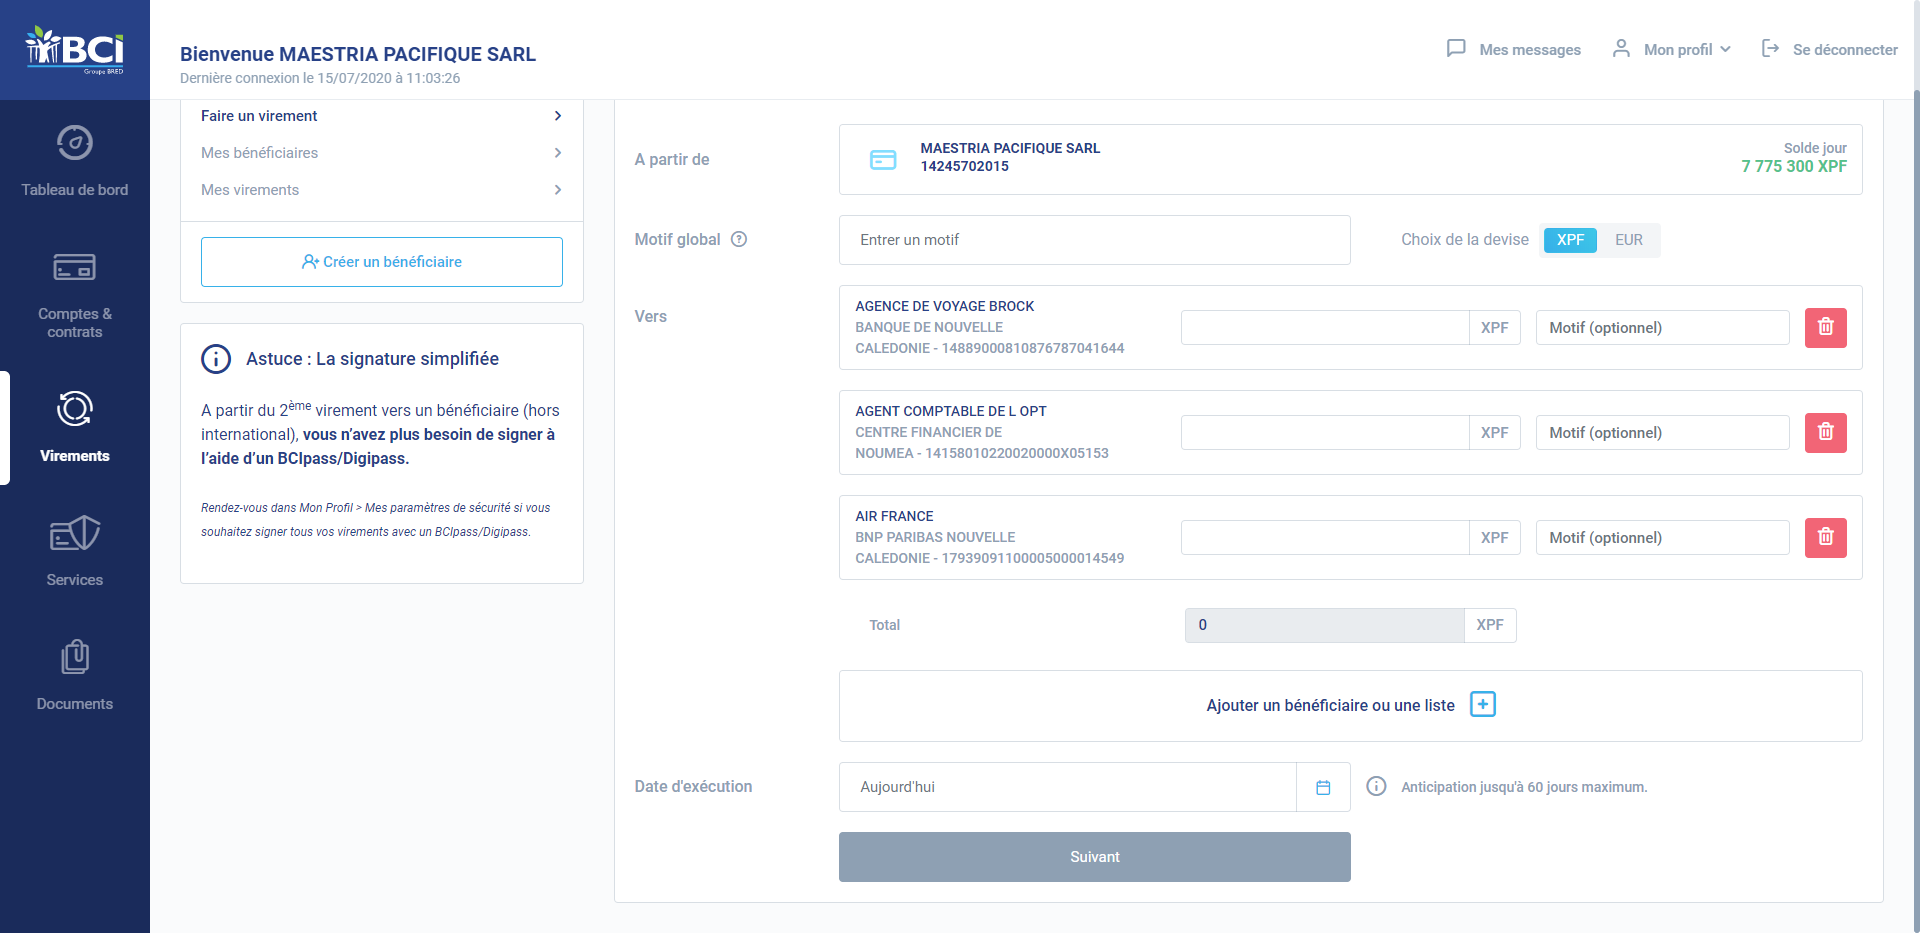The height and width of the screenshot is (933, 1920).
Task: Open the Tableau de bord sidebar icon
Action: tap(75, 143)
